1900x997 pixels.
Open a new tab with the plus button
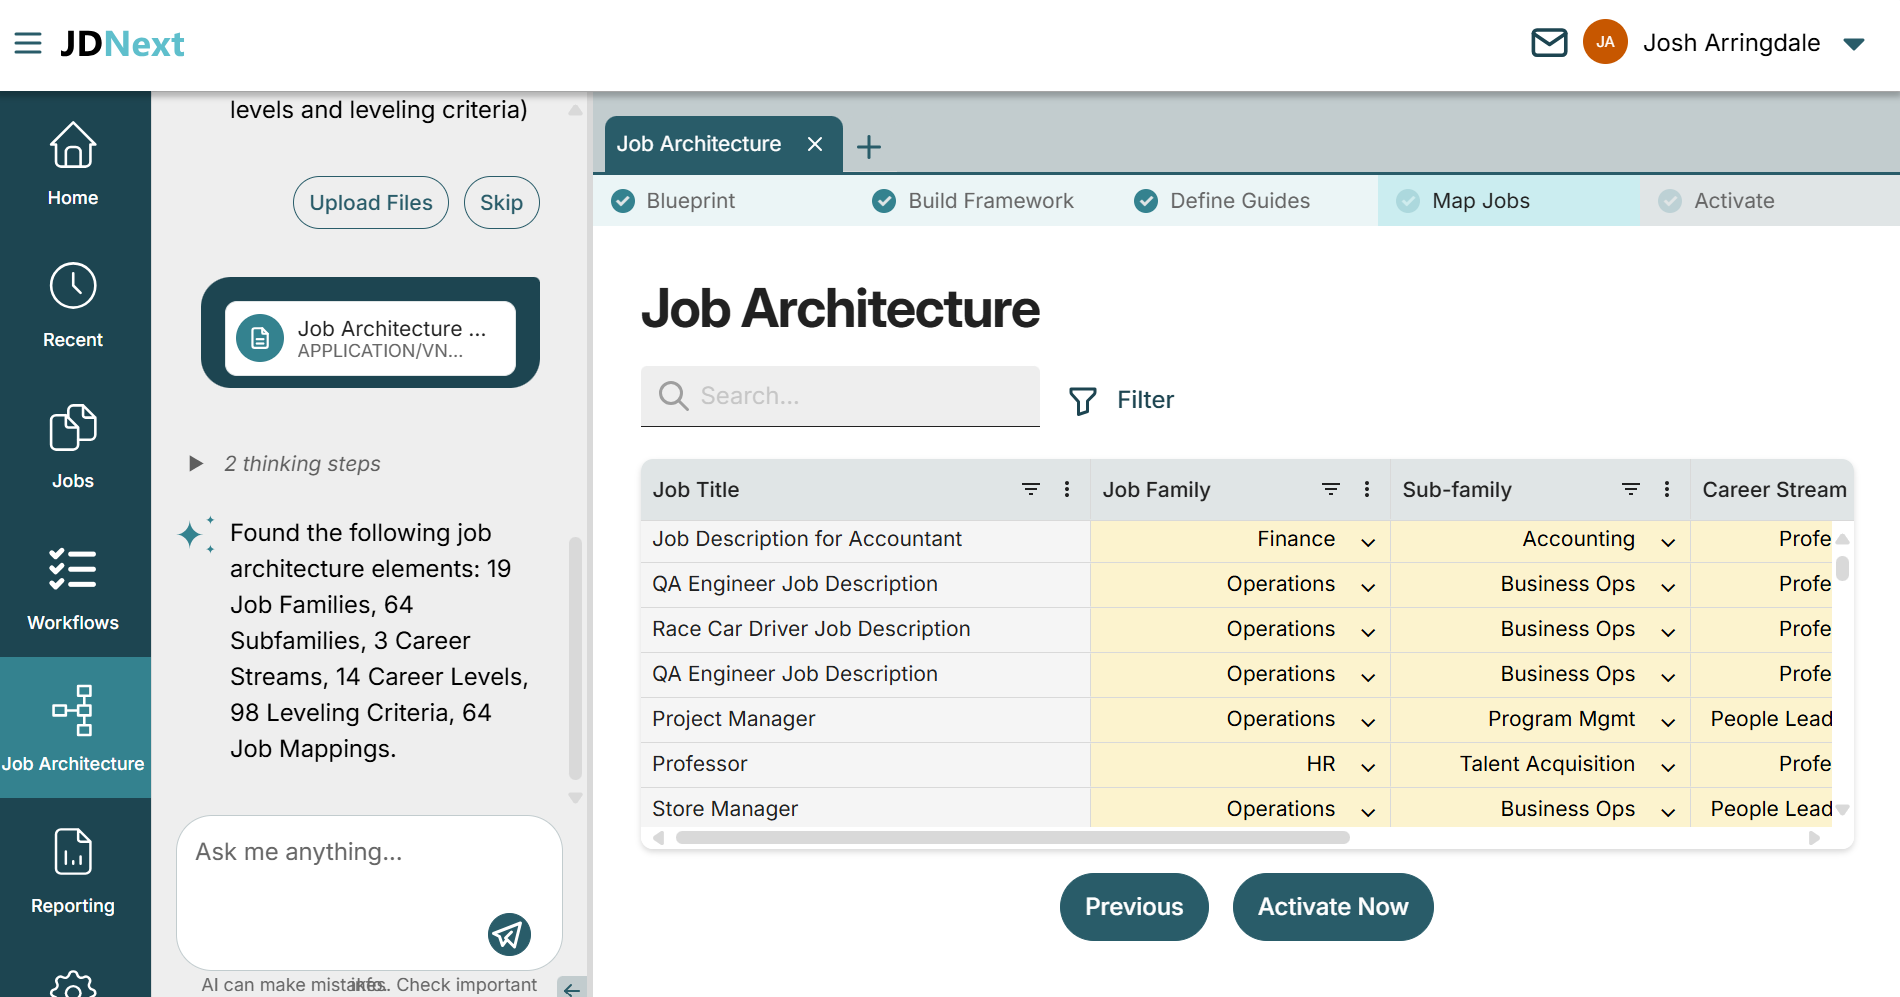click(x=869, y=146)
